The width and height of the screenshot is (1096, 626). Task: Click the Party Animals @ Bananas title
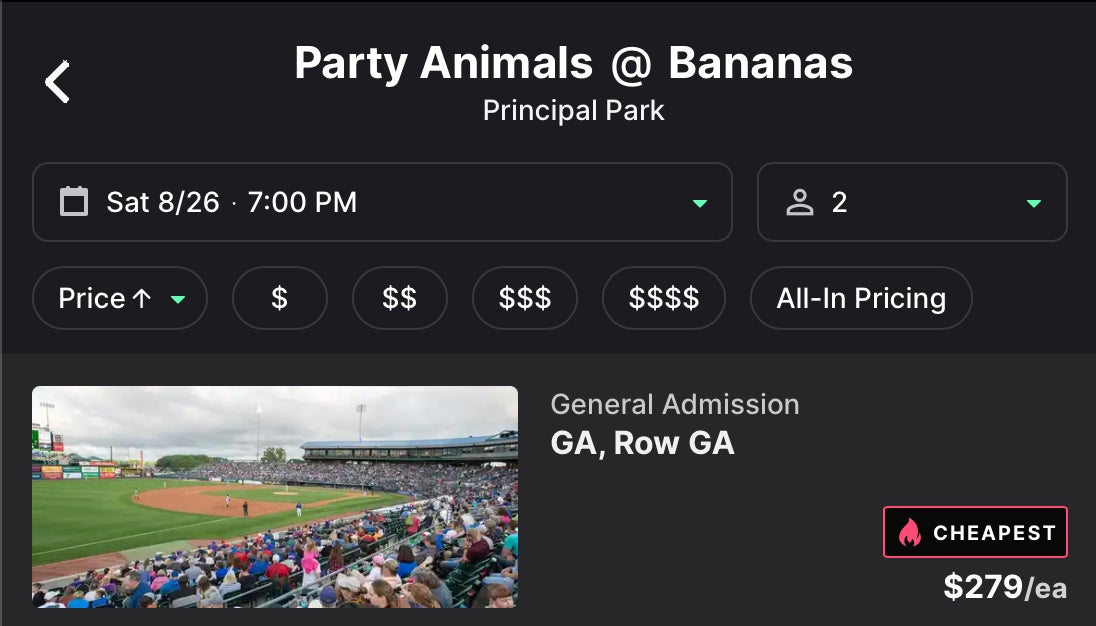(573, 64)
